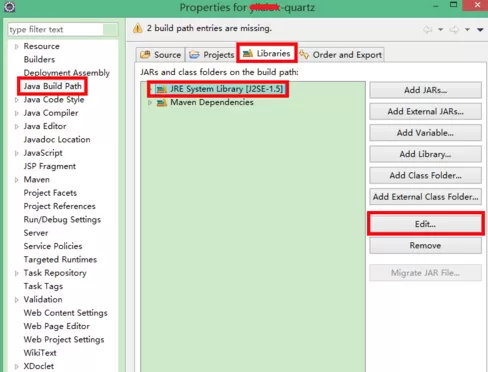Click the Edit... button

[425, 224]
